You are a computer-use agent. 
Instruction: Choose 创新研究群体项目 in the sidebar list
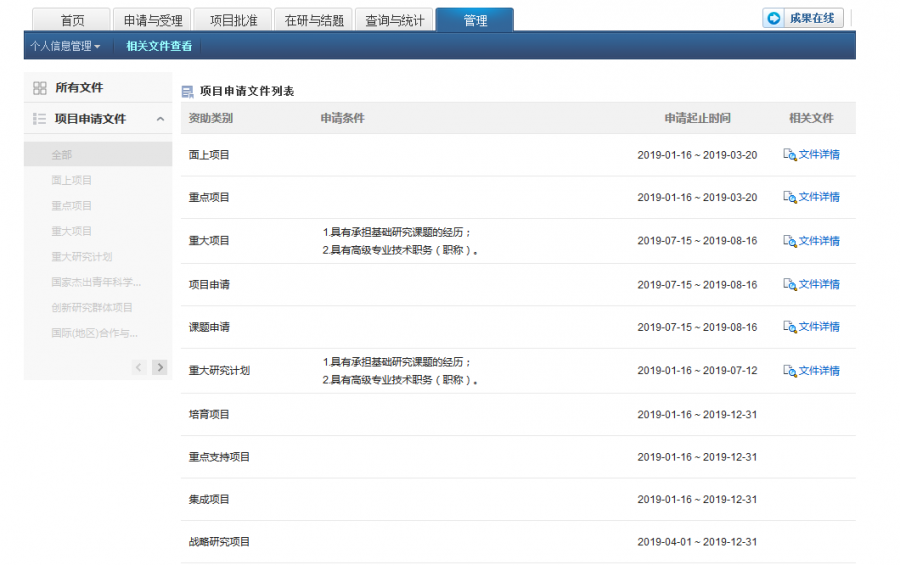92,307
